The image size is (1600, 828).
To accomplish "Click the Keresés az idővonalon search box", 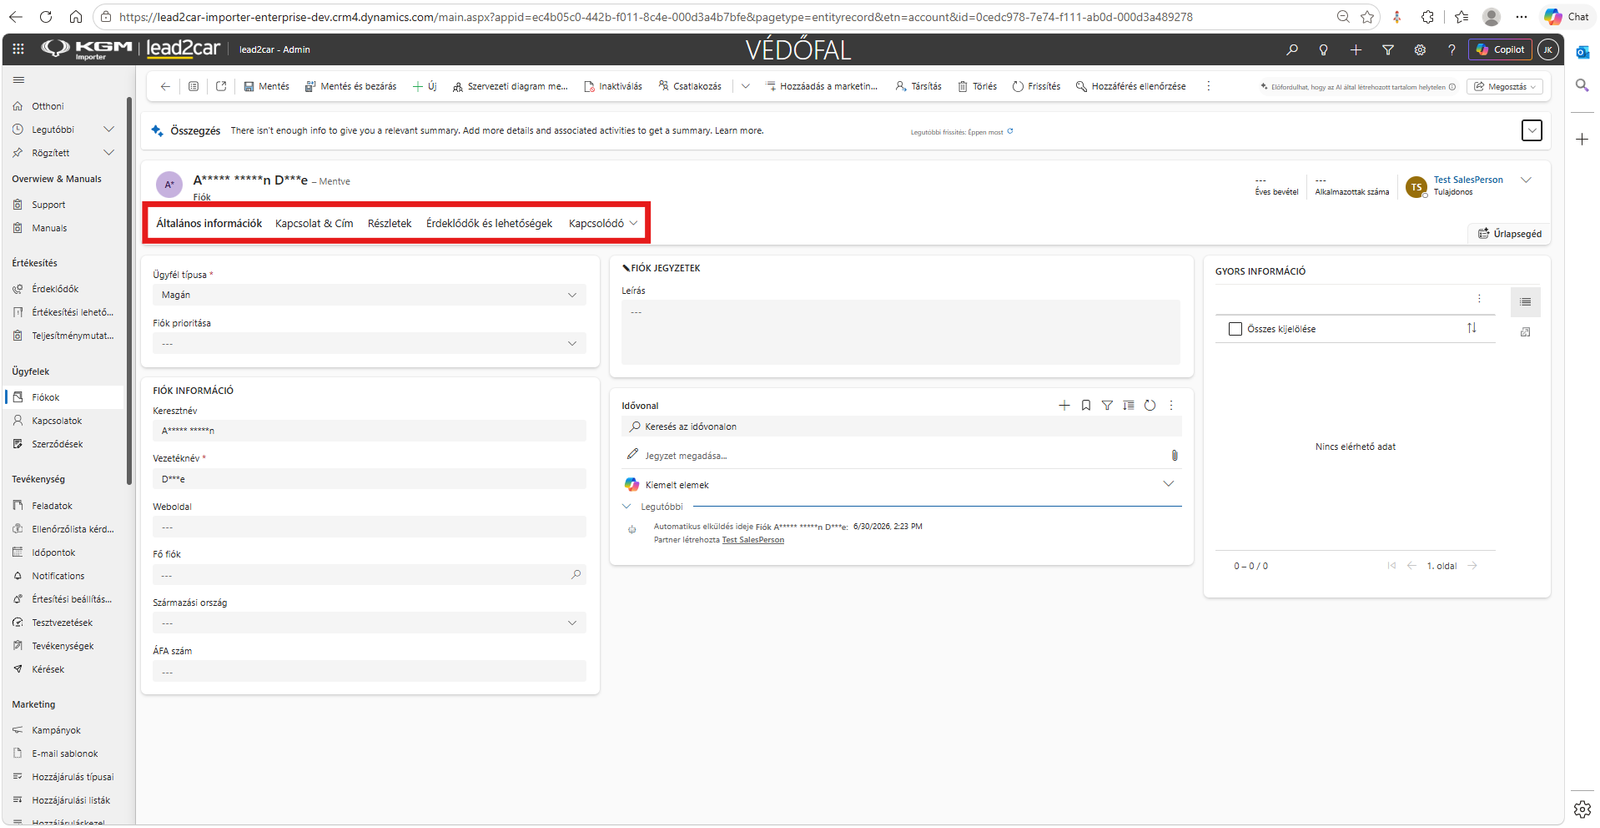I will (x=901, y=427).
